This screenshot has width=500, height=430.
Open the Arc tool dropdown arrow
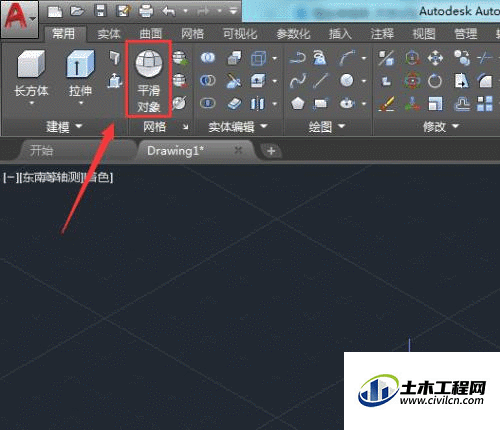click(x=364, y=58)
